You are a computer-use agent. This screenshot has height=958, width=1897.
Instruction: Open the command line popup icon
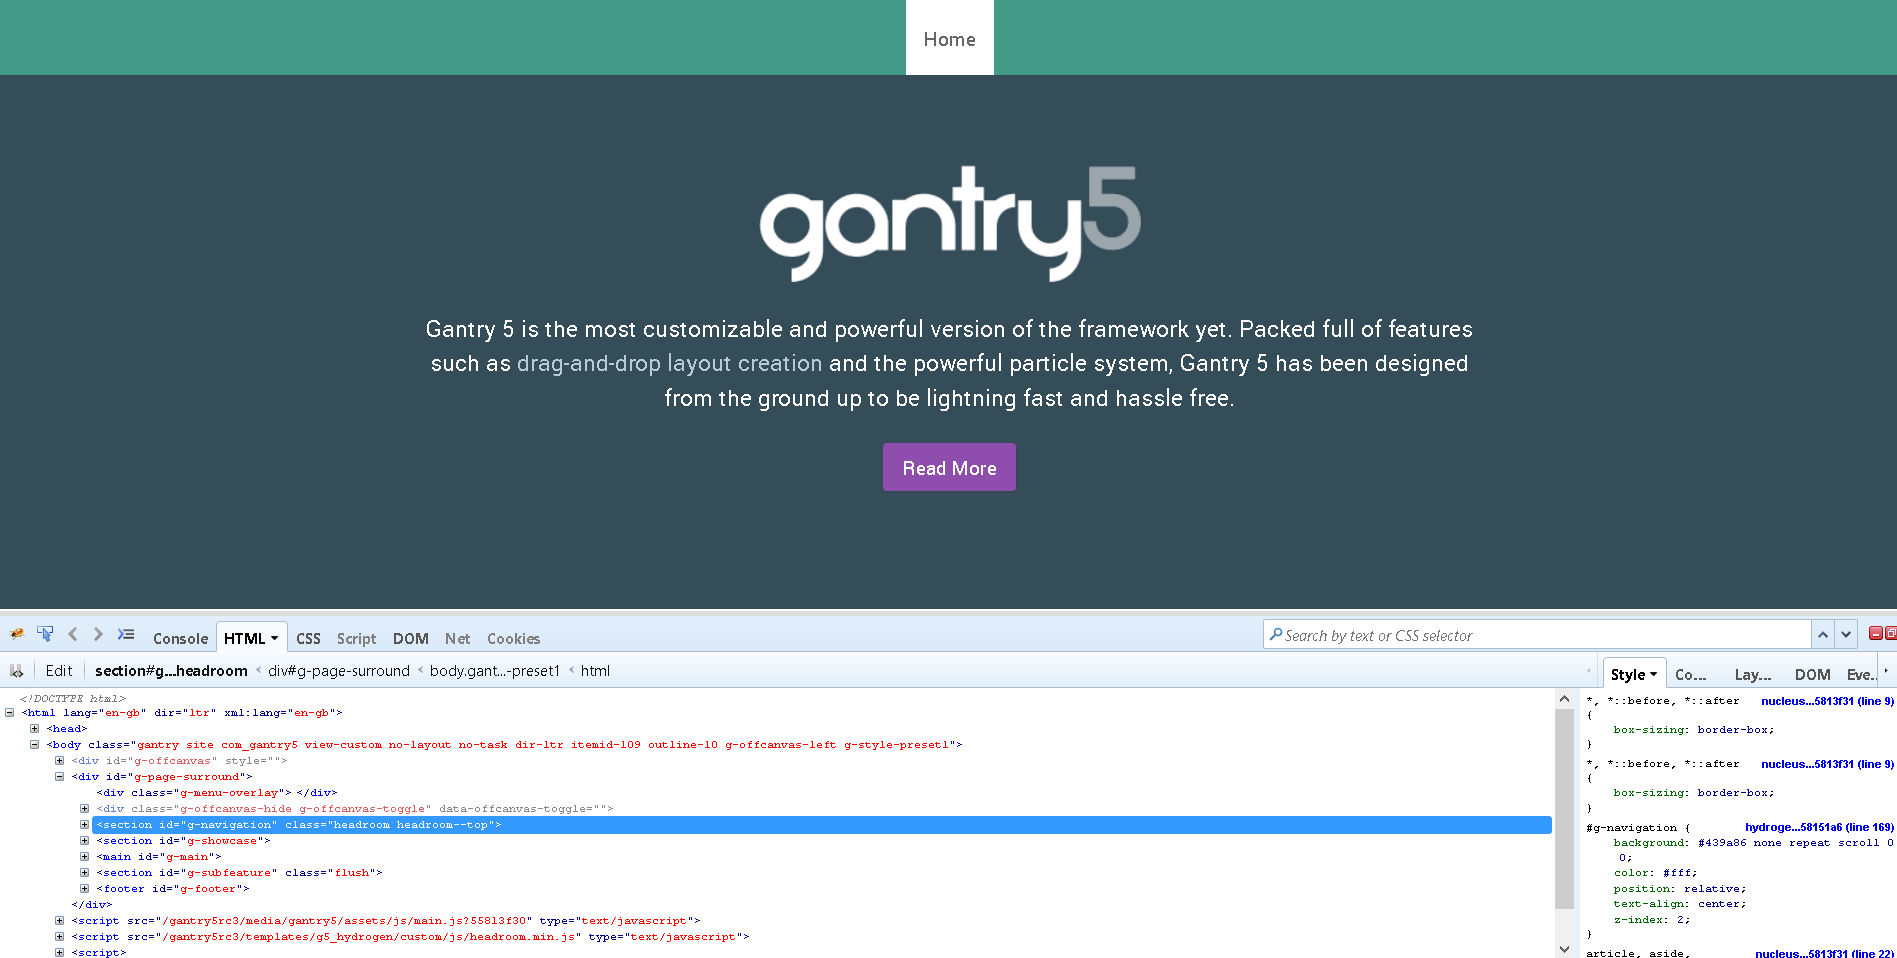tap(126, 634)
